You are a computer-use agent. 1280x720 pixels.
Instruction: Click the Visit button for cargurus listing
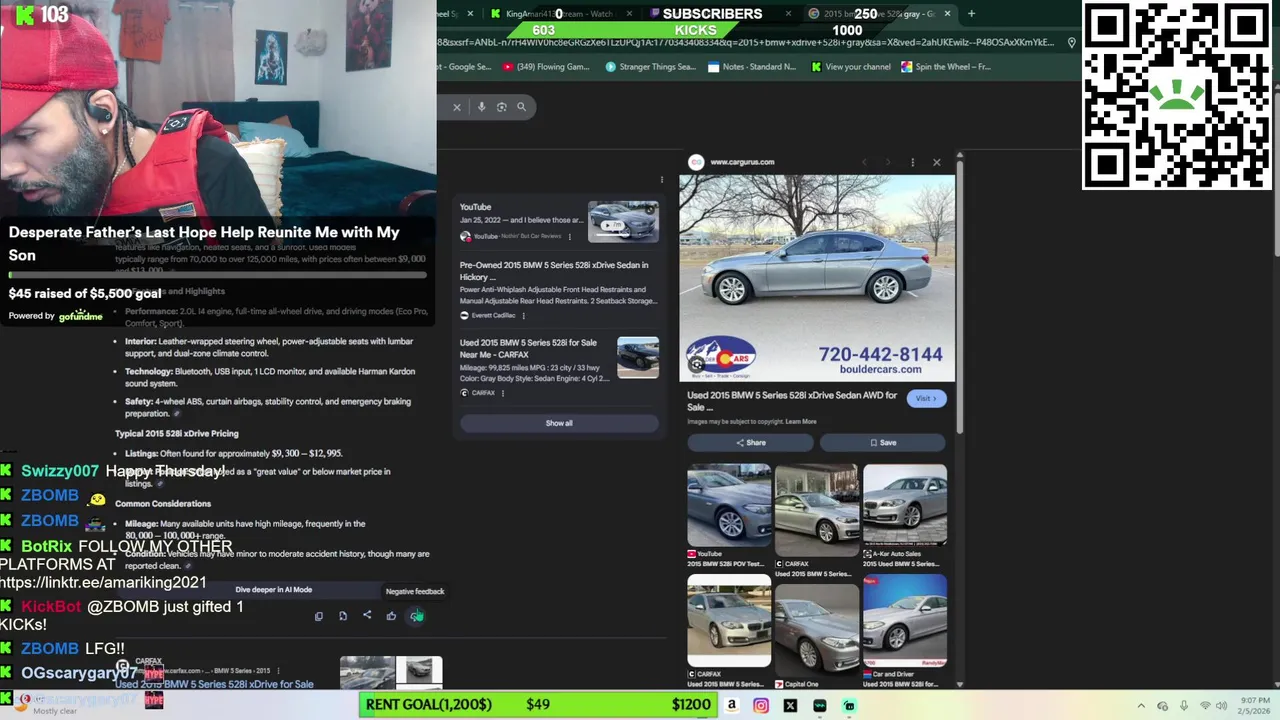(925, 398)
